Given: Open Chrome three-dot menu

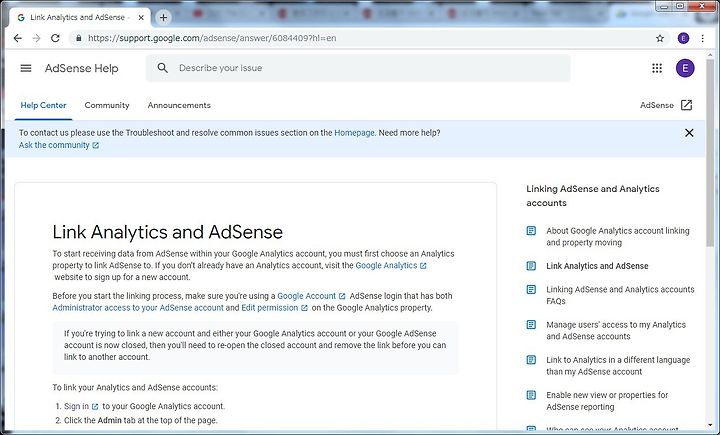Looking at the screenshot, I should [x=703, y=38].
